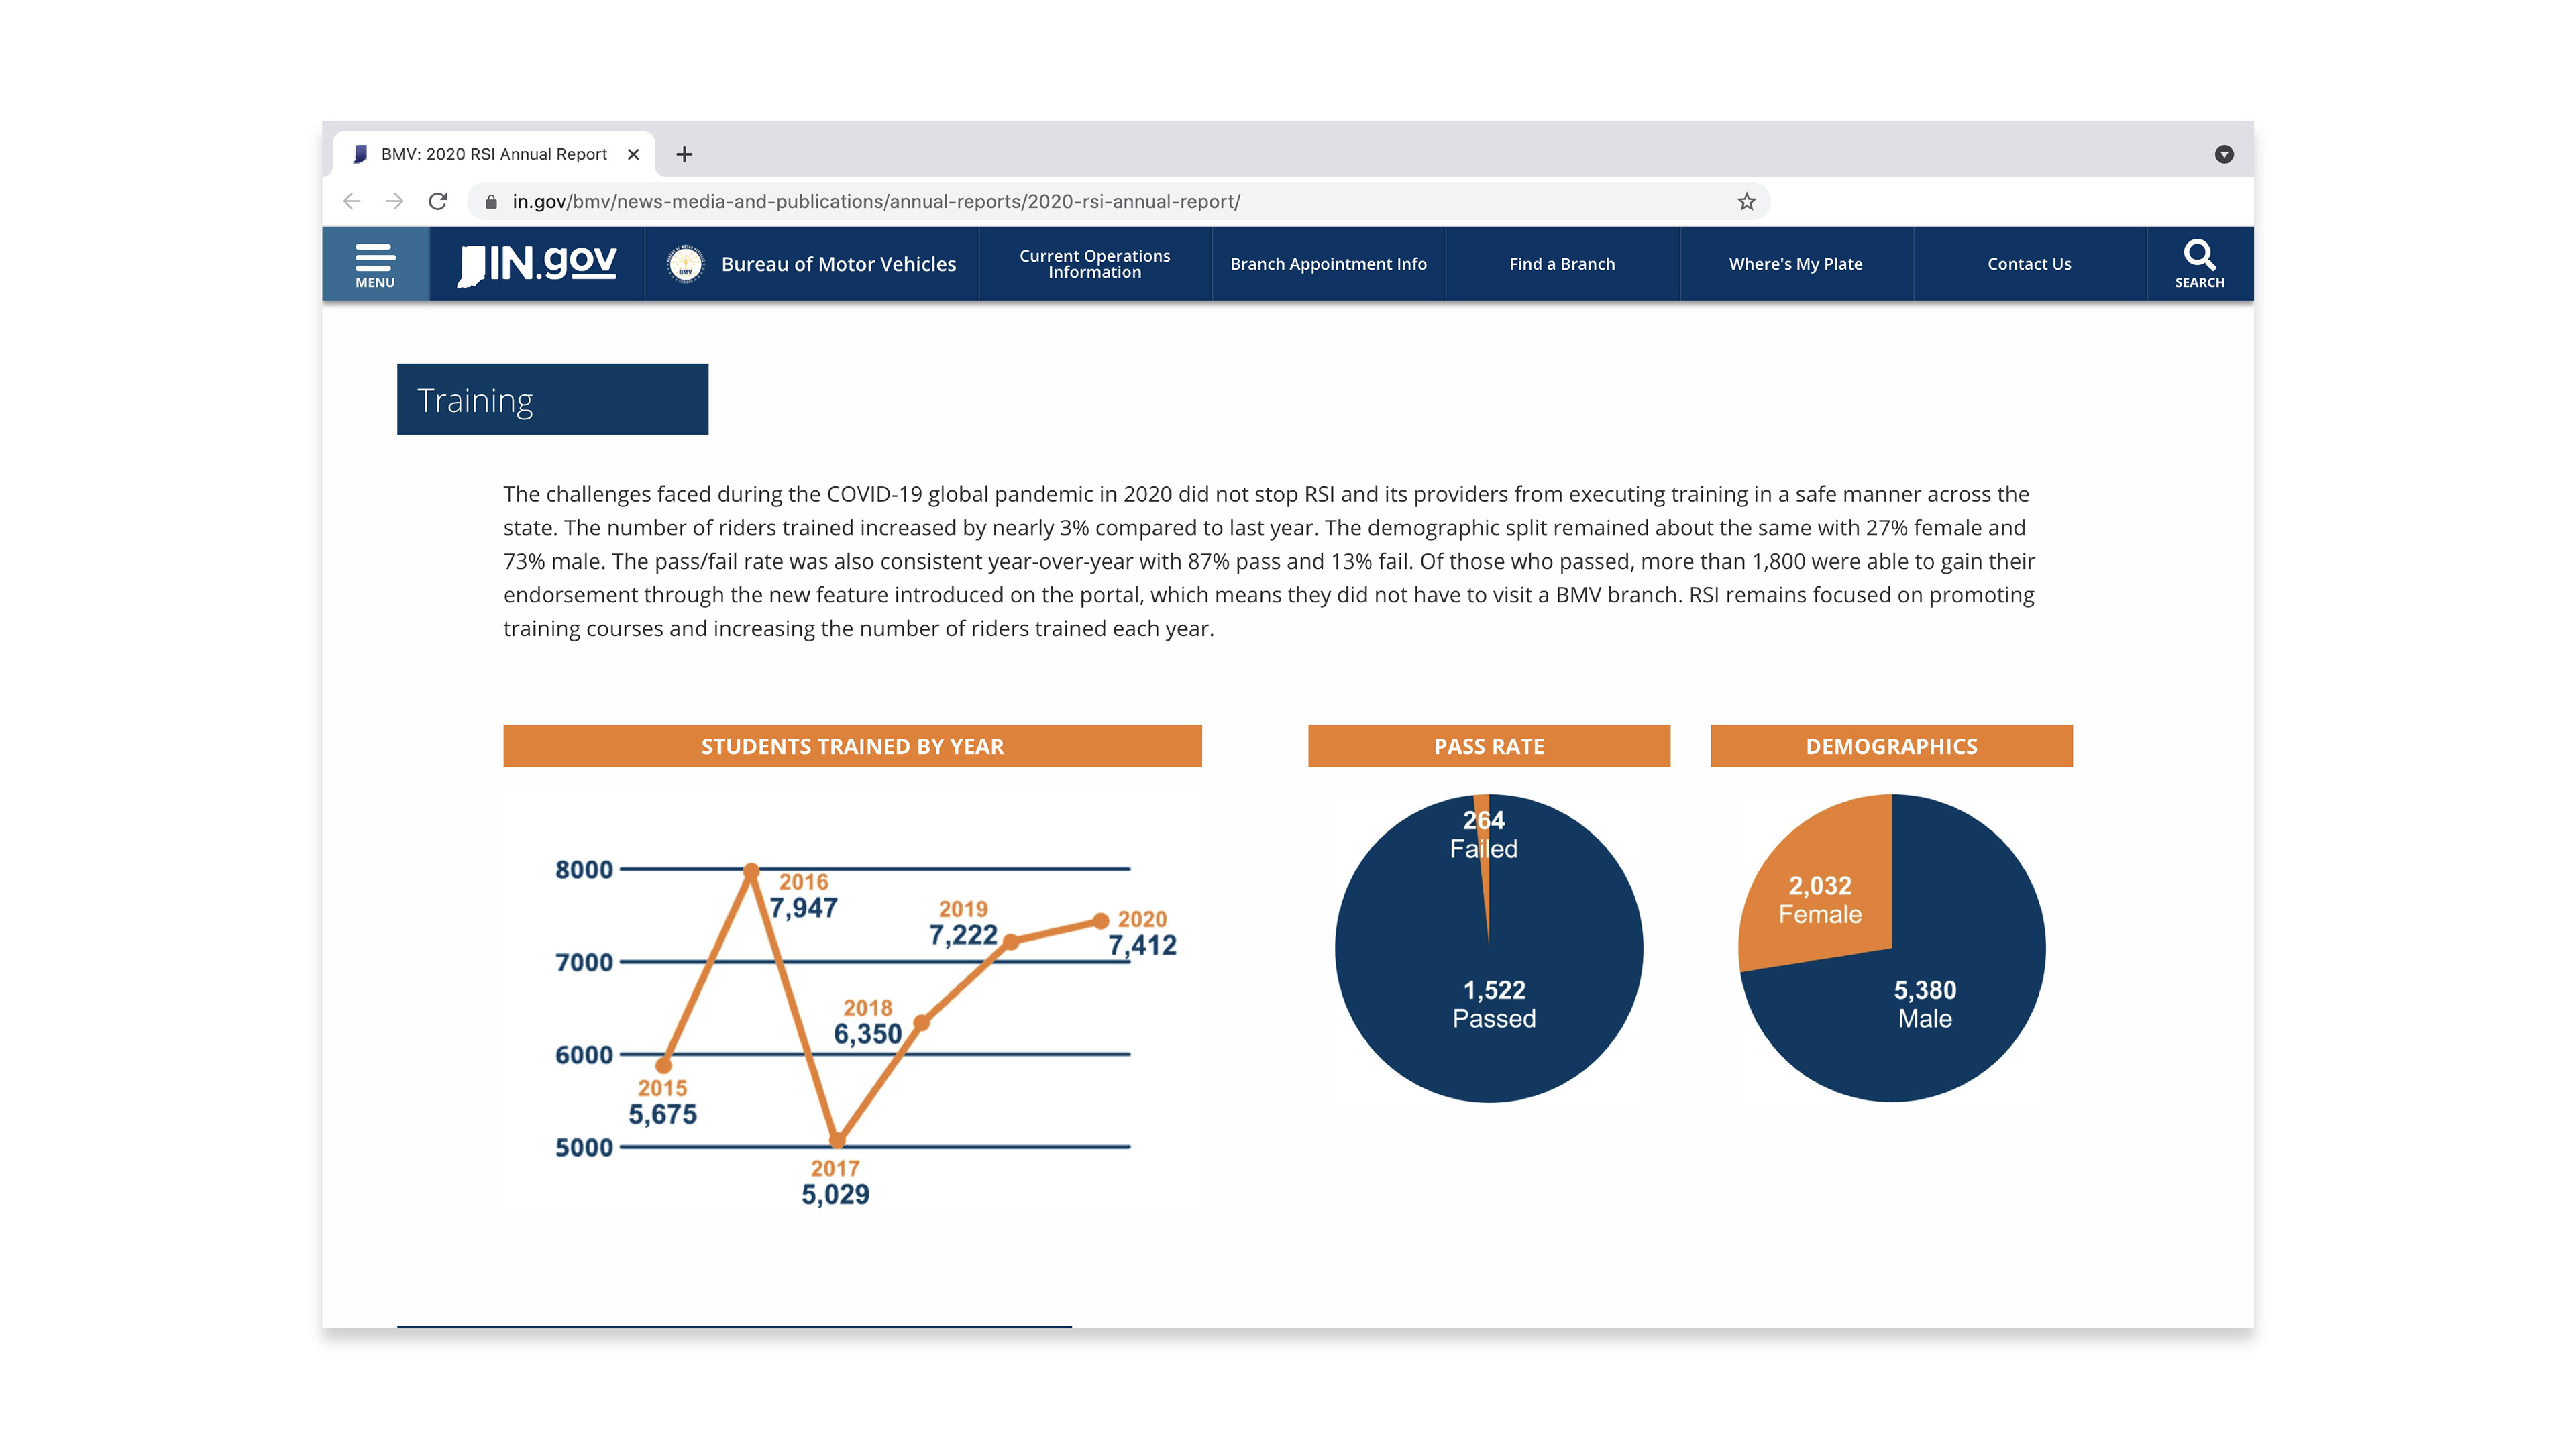Click the BMV seal icon
Screen dimensions: 2576x1449
click(x=686, y=264)
